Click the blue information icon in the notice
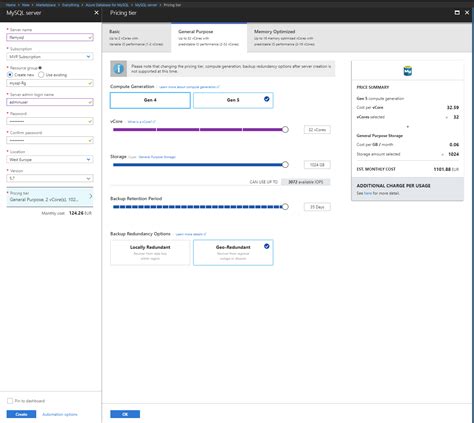The image size is (474, 423). [x=118, y=69]
